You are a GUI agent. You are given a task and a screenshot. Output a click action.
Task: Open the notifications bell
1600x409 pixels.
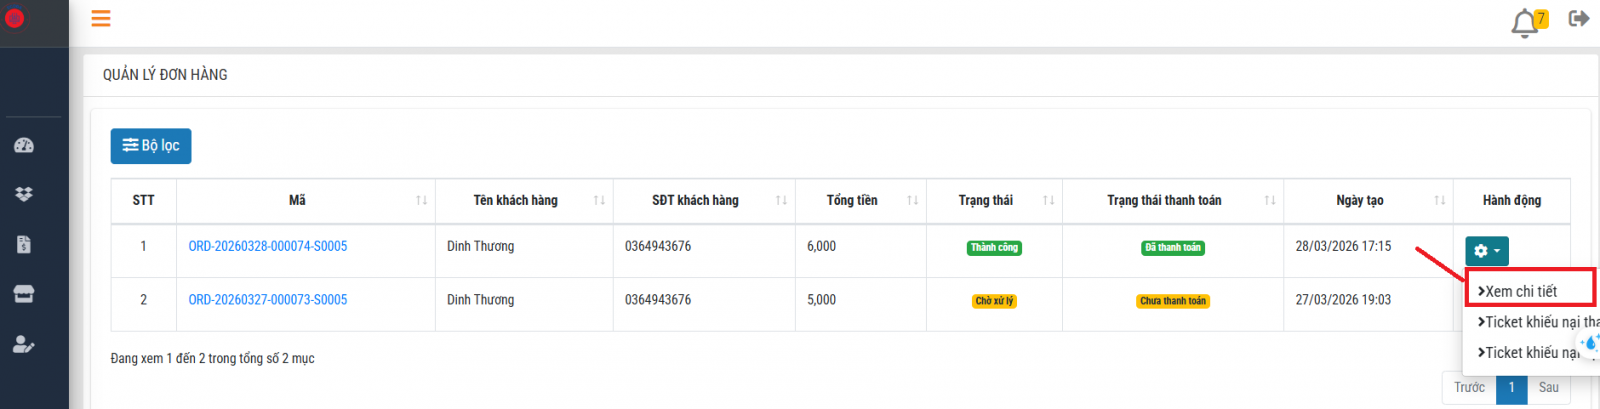[1524, 22]
